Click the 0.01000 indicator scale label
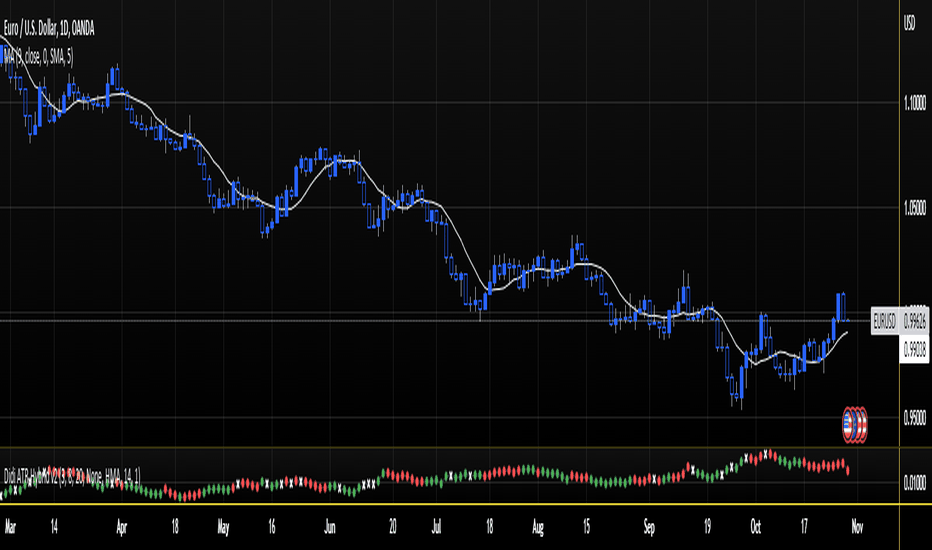Screen dimensions: 932x550 914,483
